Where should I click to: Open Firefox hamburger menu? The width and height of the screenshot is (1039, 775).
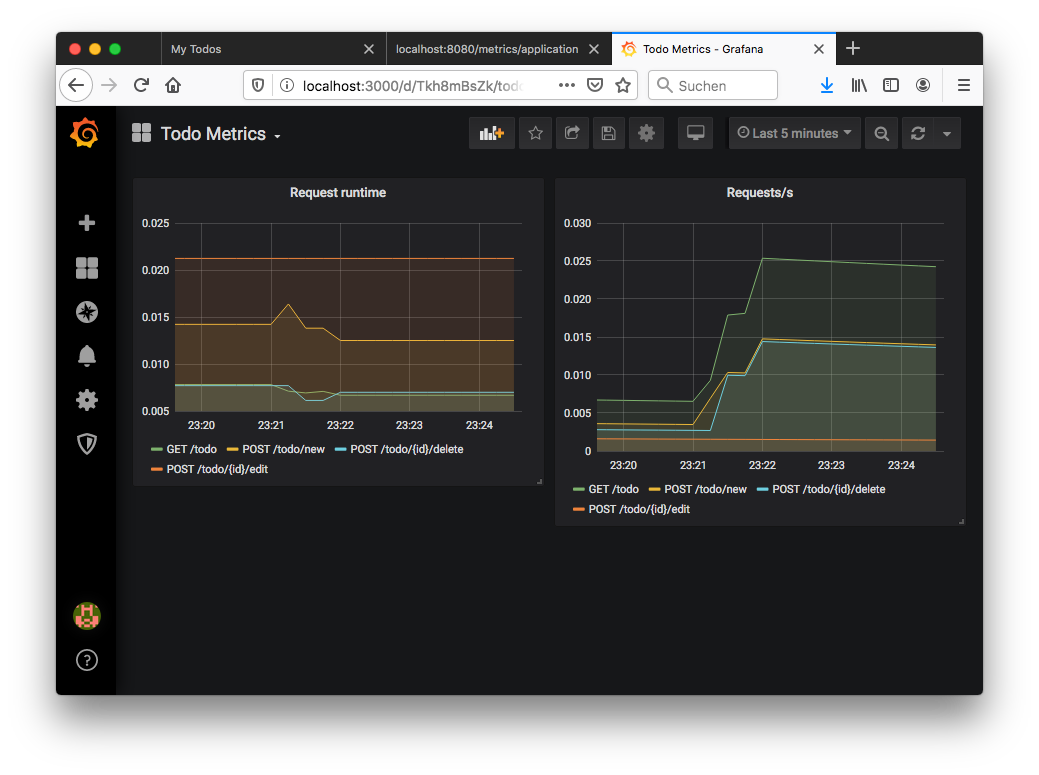click(963, 85)
